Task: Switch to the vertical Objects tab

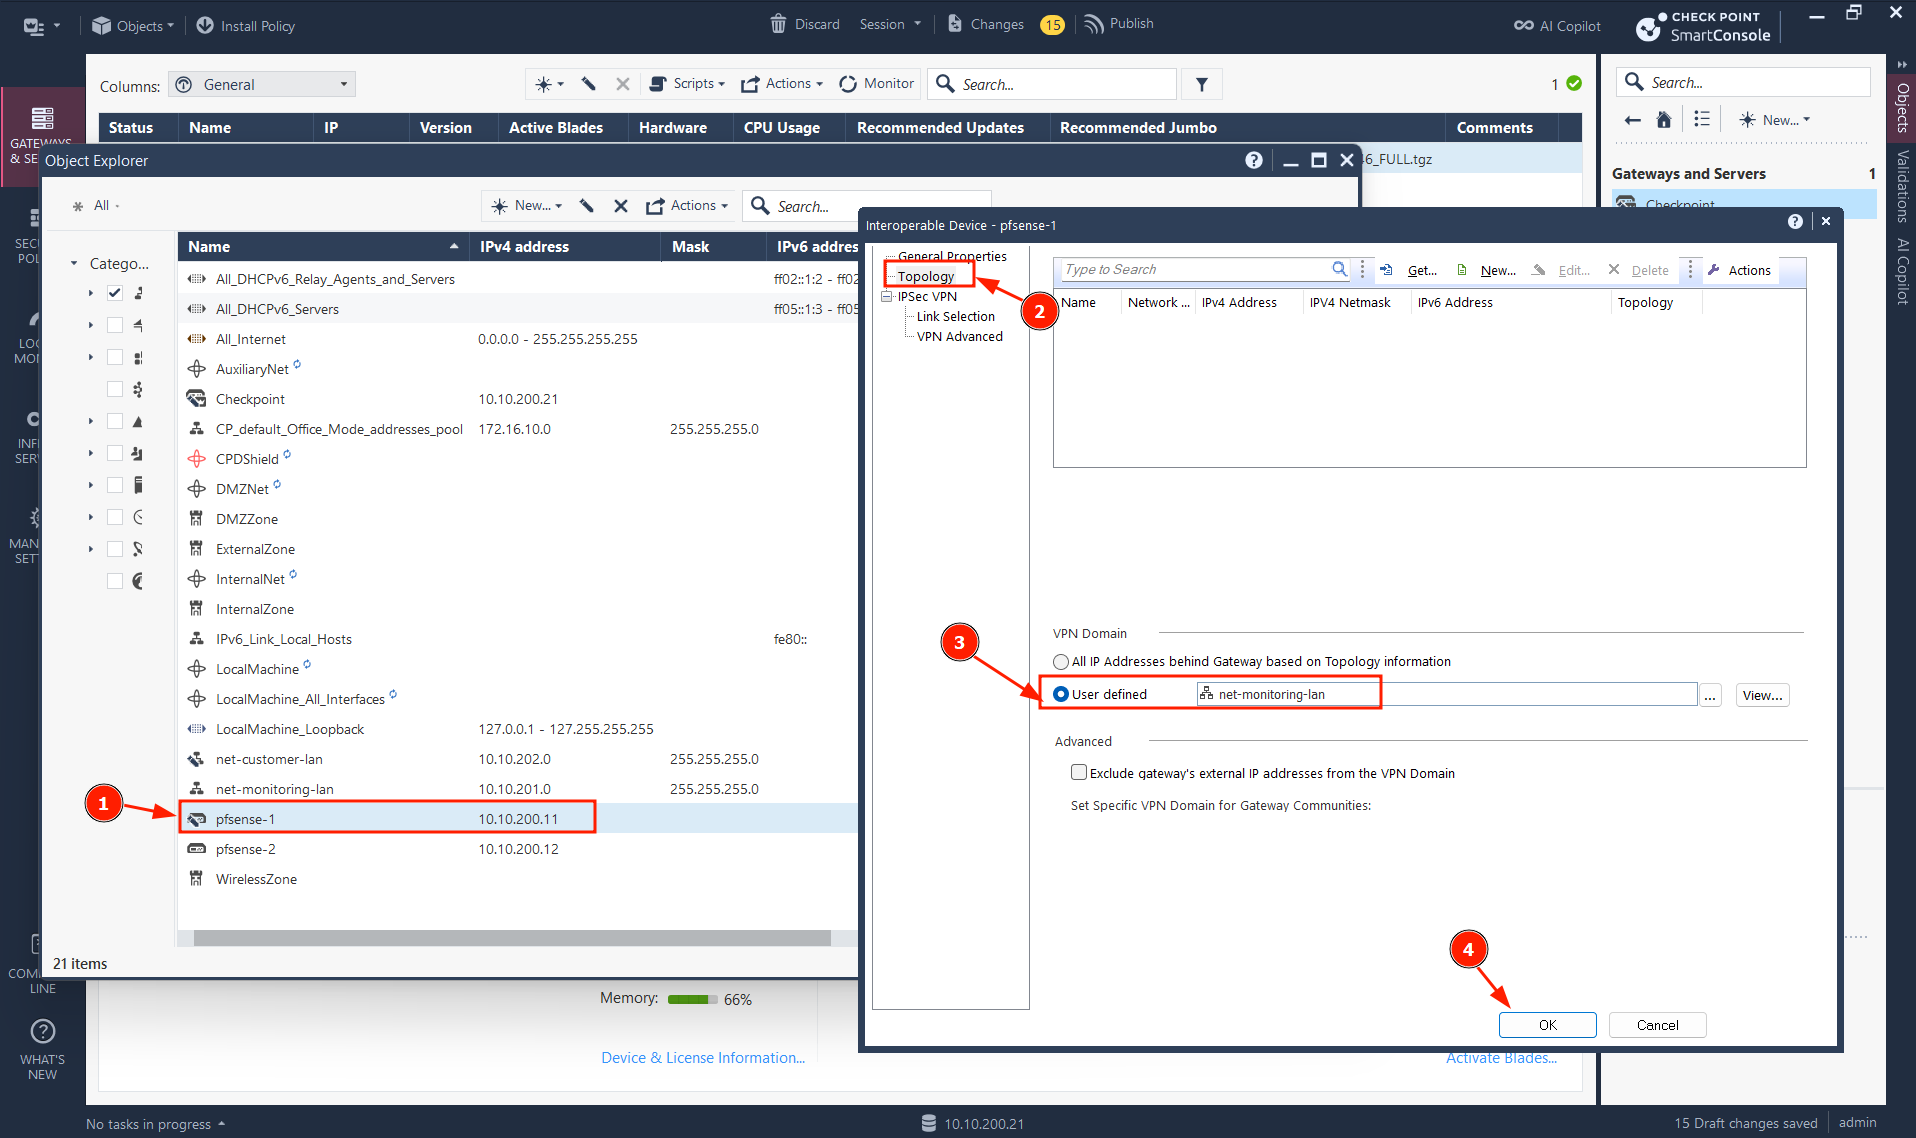Action: (1902, 108)
